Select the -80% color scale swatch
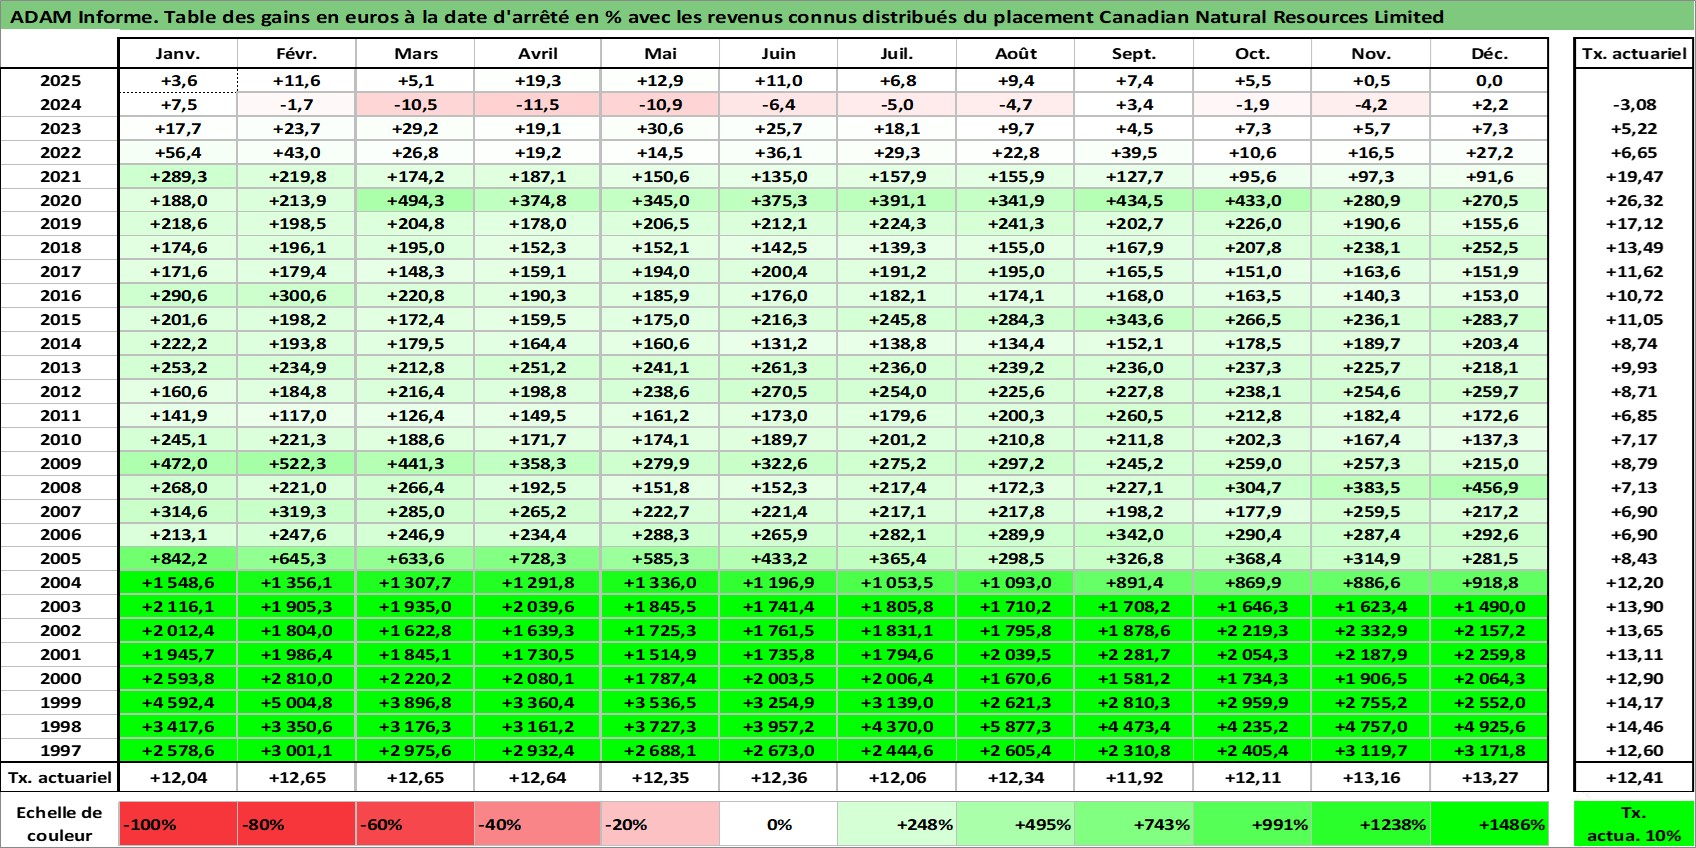 [x=297, y=824]
